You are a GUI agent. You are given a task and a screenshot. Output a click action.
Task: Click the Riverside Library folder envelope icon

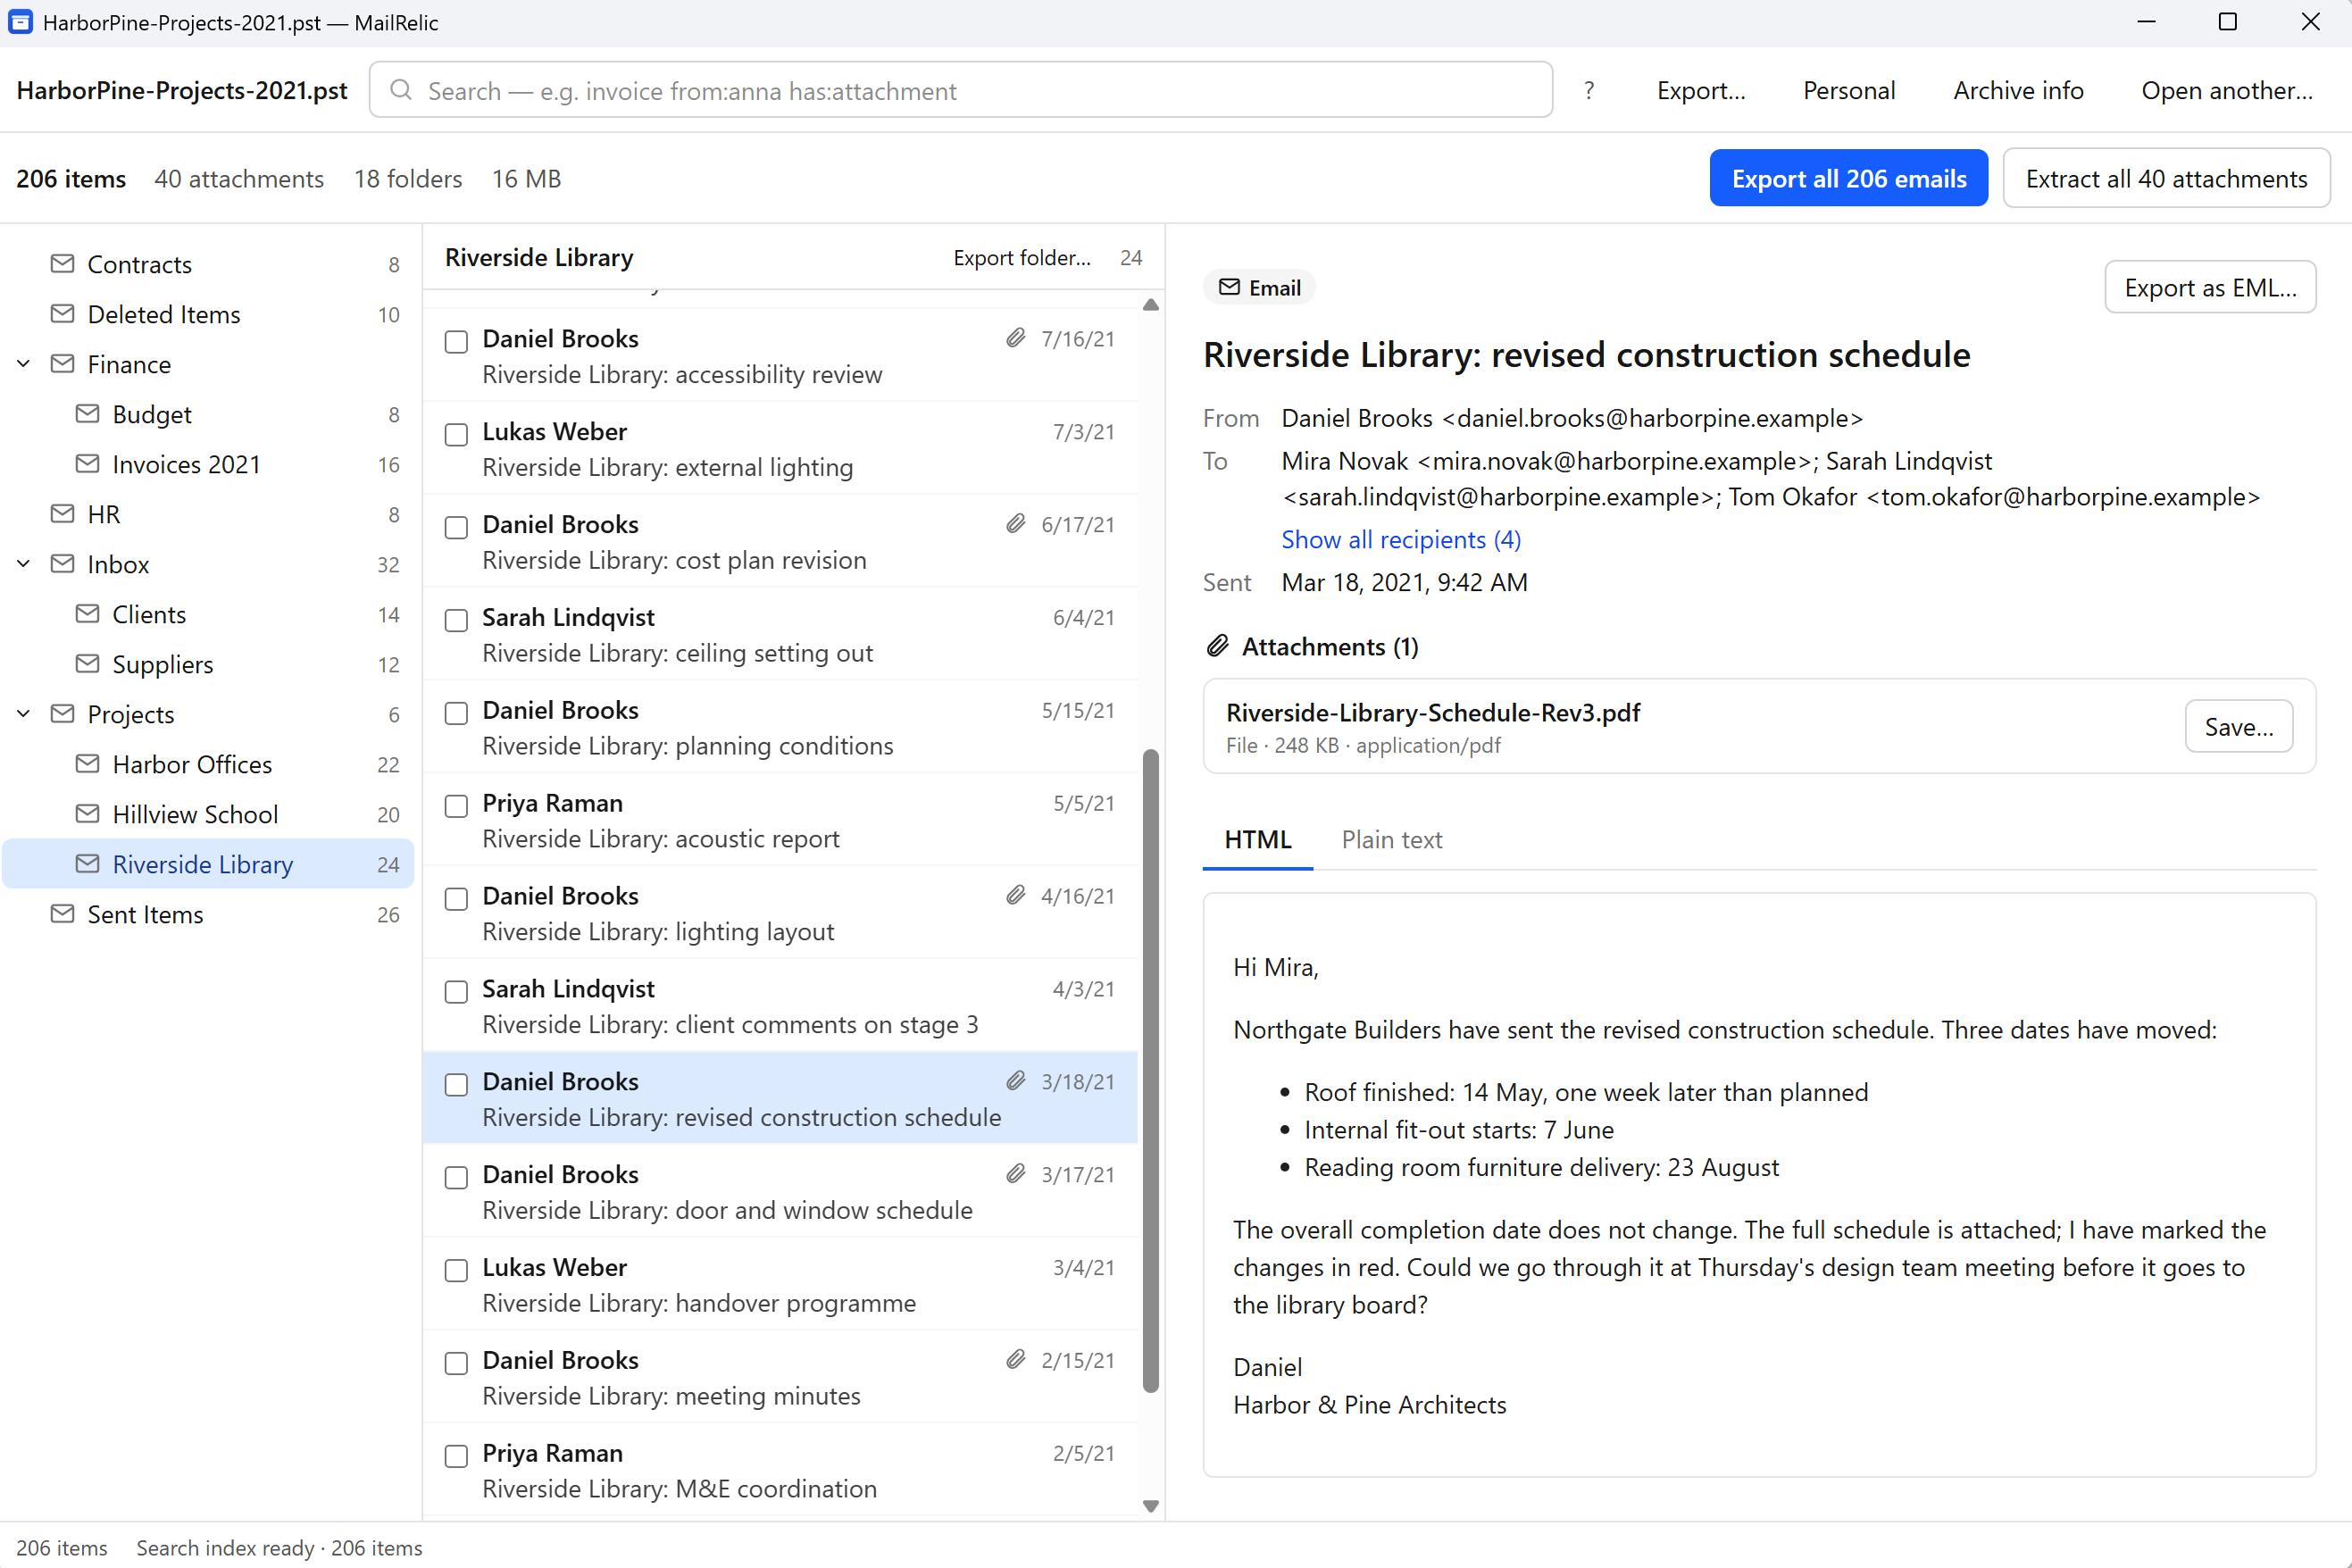pos(87,863)
